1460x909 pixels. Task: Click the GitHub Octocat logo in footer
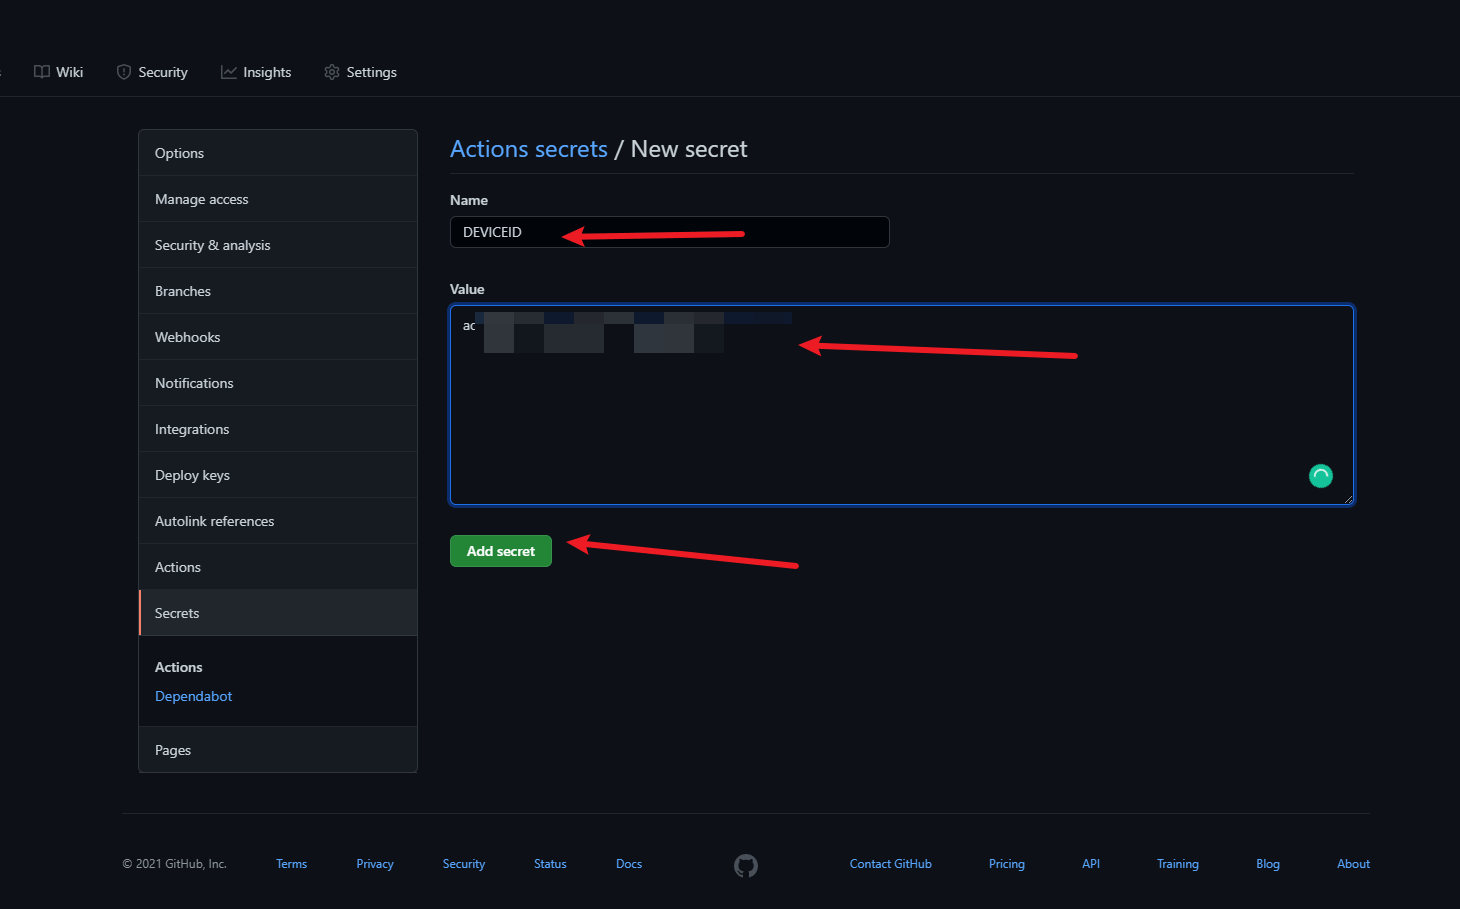(x=746, y=865)
